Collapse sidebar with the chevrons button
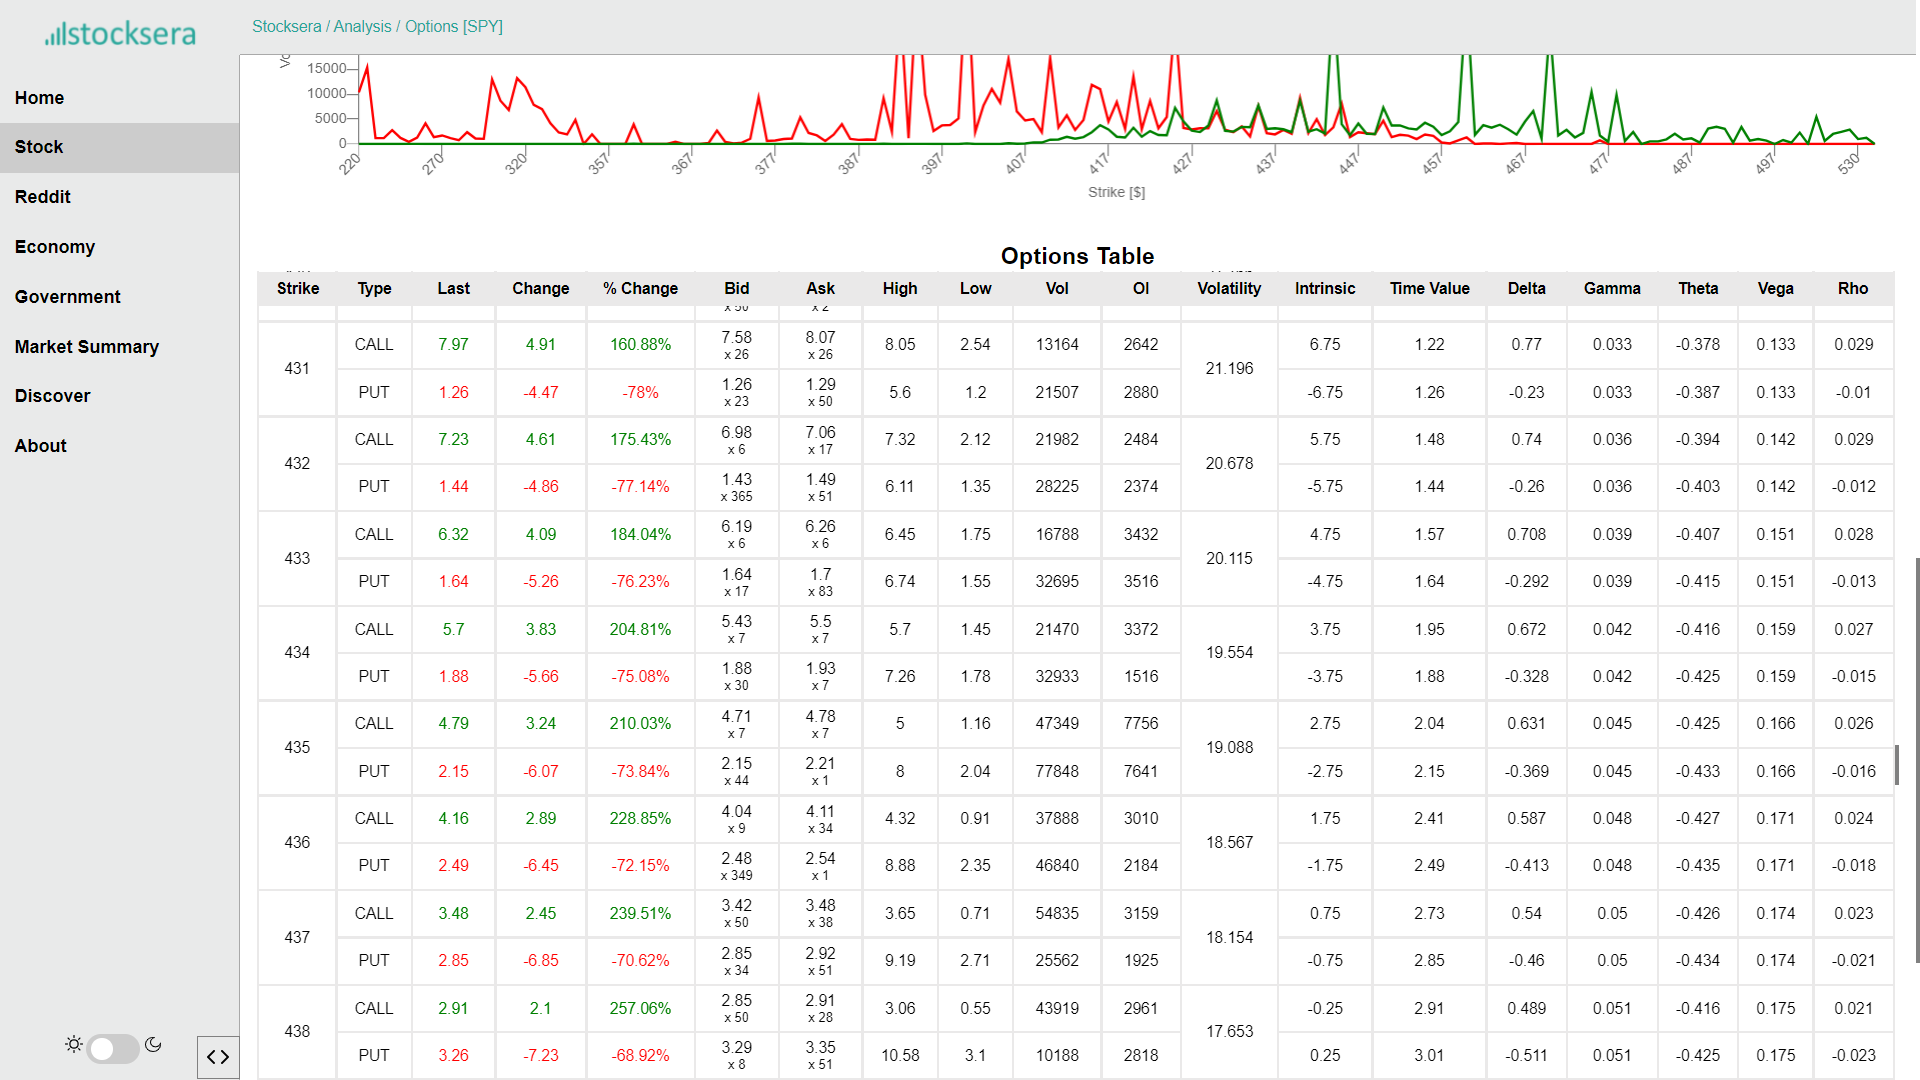Screen dimensions: 1920x1080 [x=218, y=1057]
